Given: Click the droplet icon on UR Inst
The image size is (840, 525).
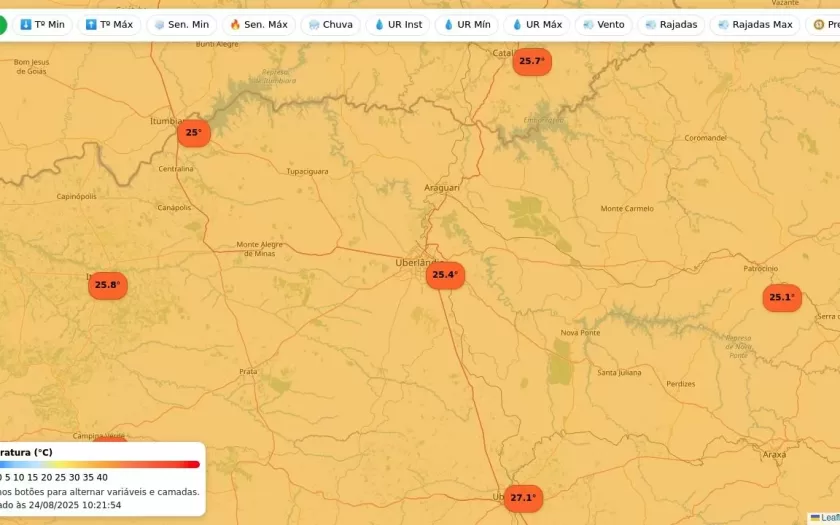Looking at the screenshot, I should (x=380, y=25).
